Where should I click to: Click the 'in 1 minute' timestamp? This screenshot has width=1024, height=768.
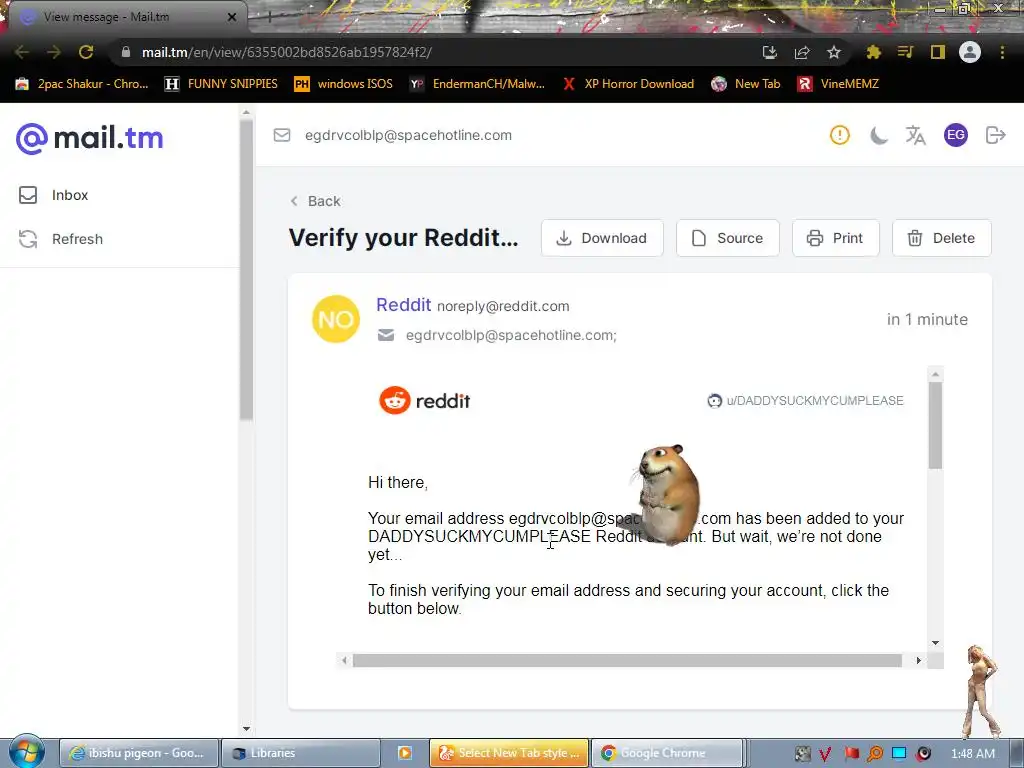(927, 319)
